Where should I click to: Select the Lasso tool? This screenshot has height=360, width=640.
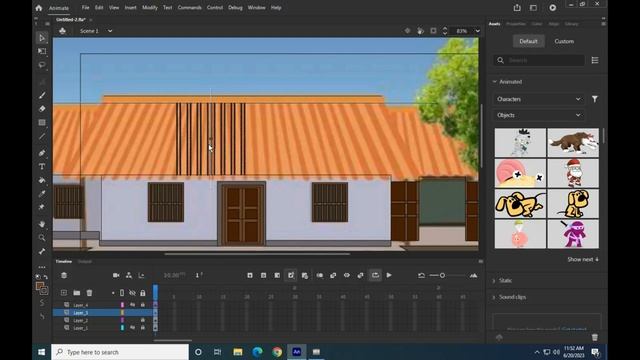point(42,65)
